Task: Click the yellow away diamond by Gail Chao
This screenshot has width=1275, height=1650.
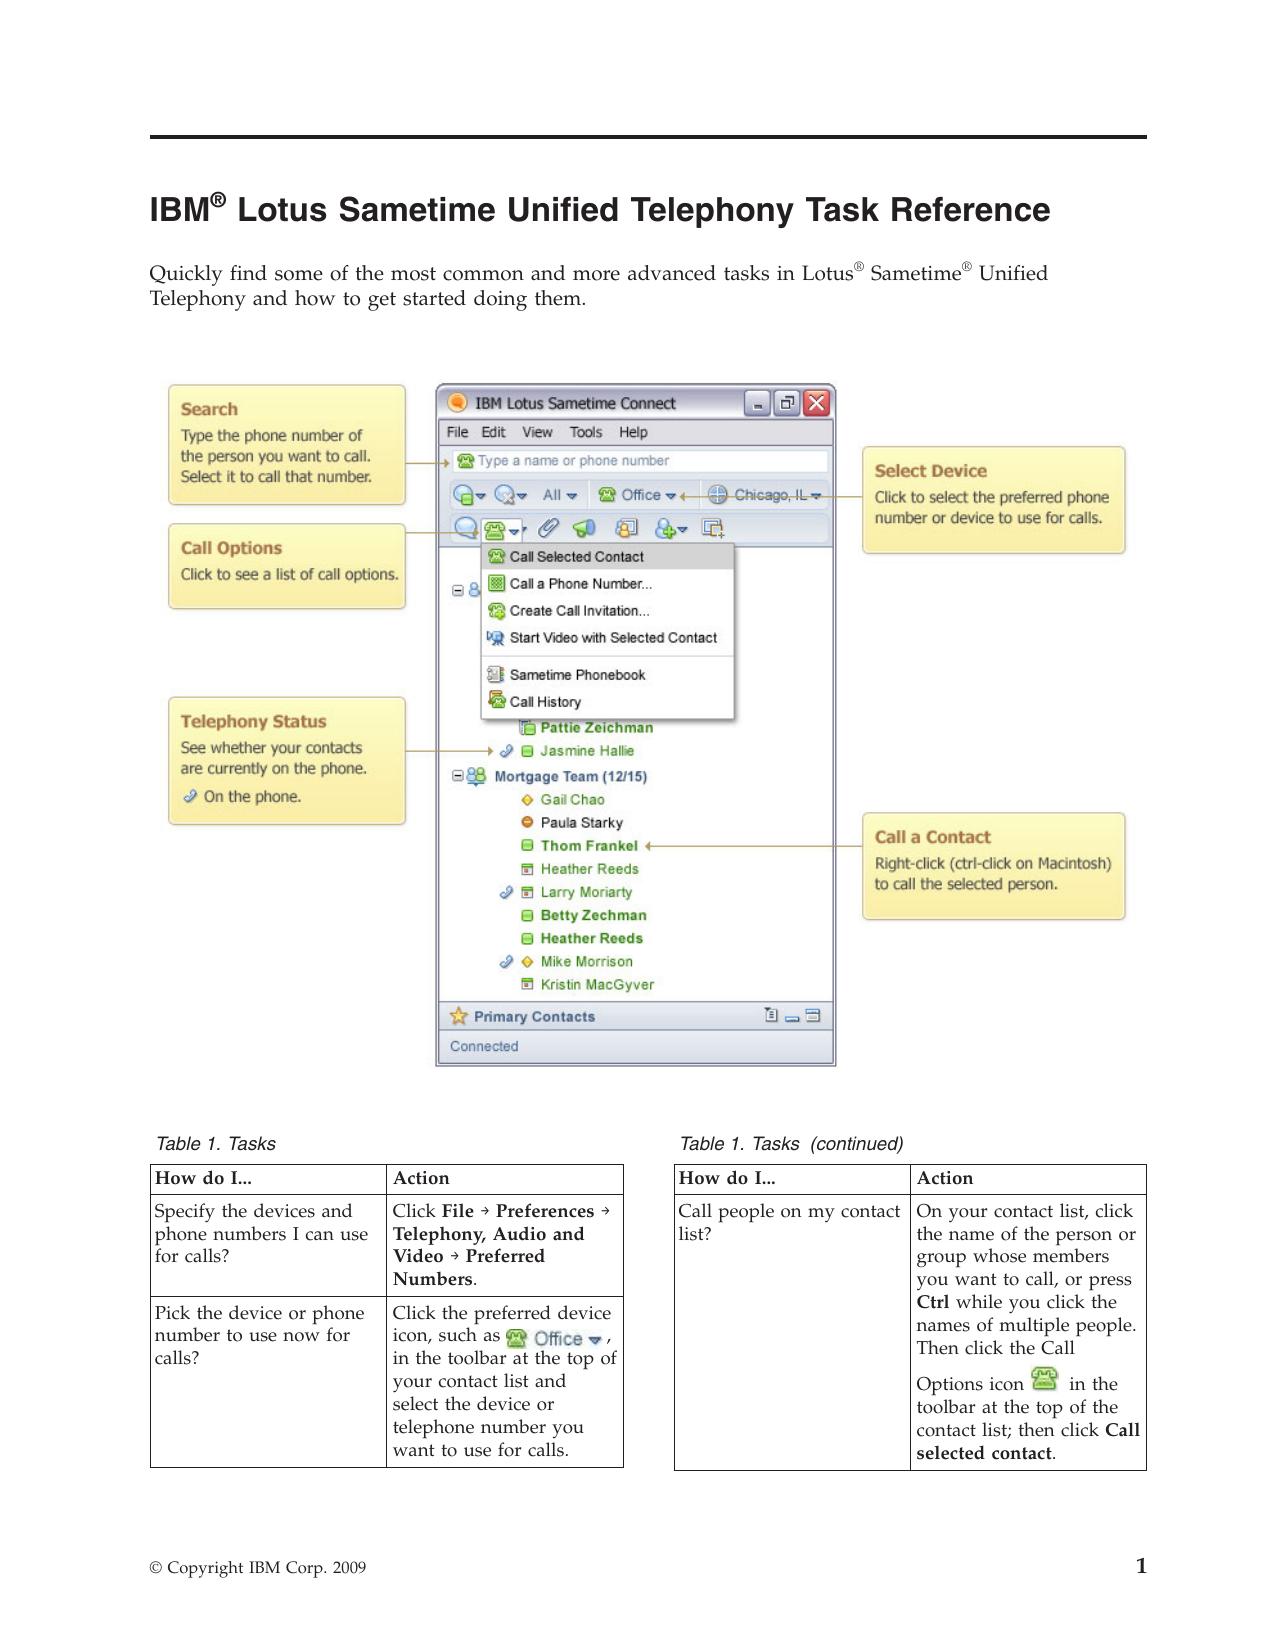Action: pyautogui.click(x=527, y=799)
